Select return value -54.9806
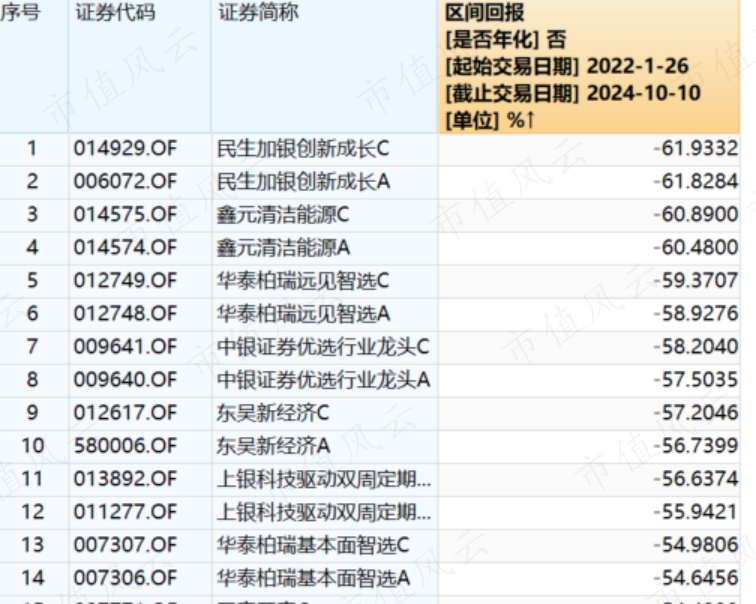Image resolution: width=756 pixels, height=604 pixels. [x=696, y=544]
